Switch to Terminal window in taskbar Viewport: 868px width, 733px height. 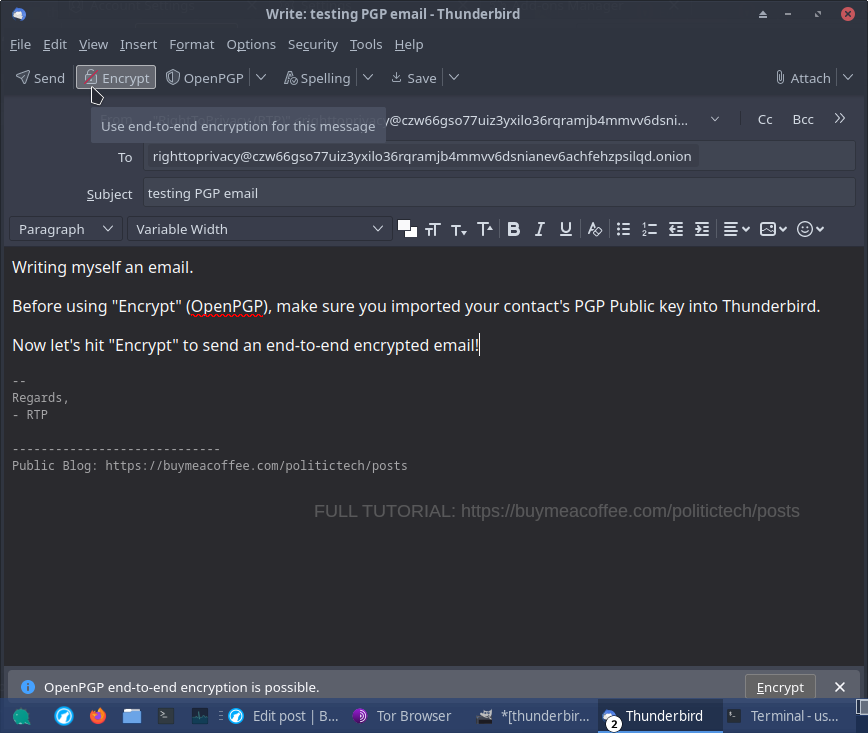click(782, 716)
